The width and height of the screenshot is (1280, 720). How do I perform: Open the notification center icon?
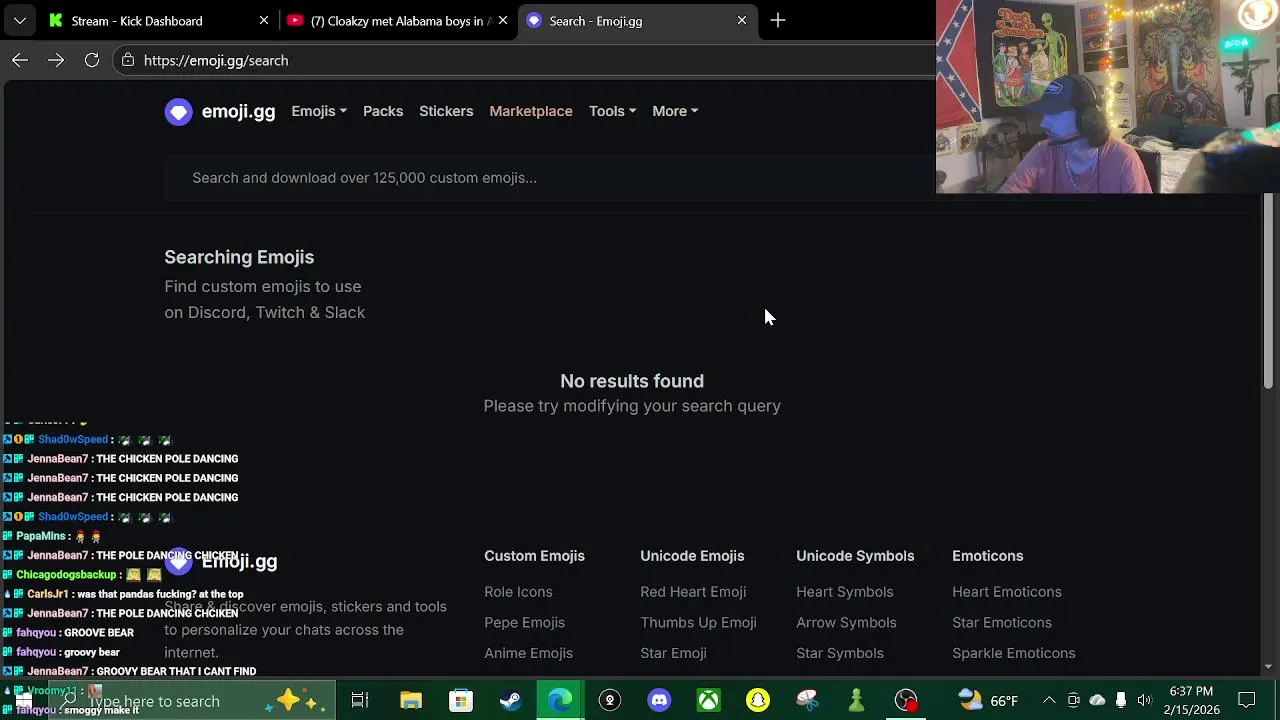click(x=1247, y=700)
